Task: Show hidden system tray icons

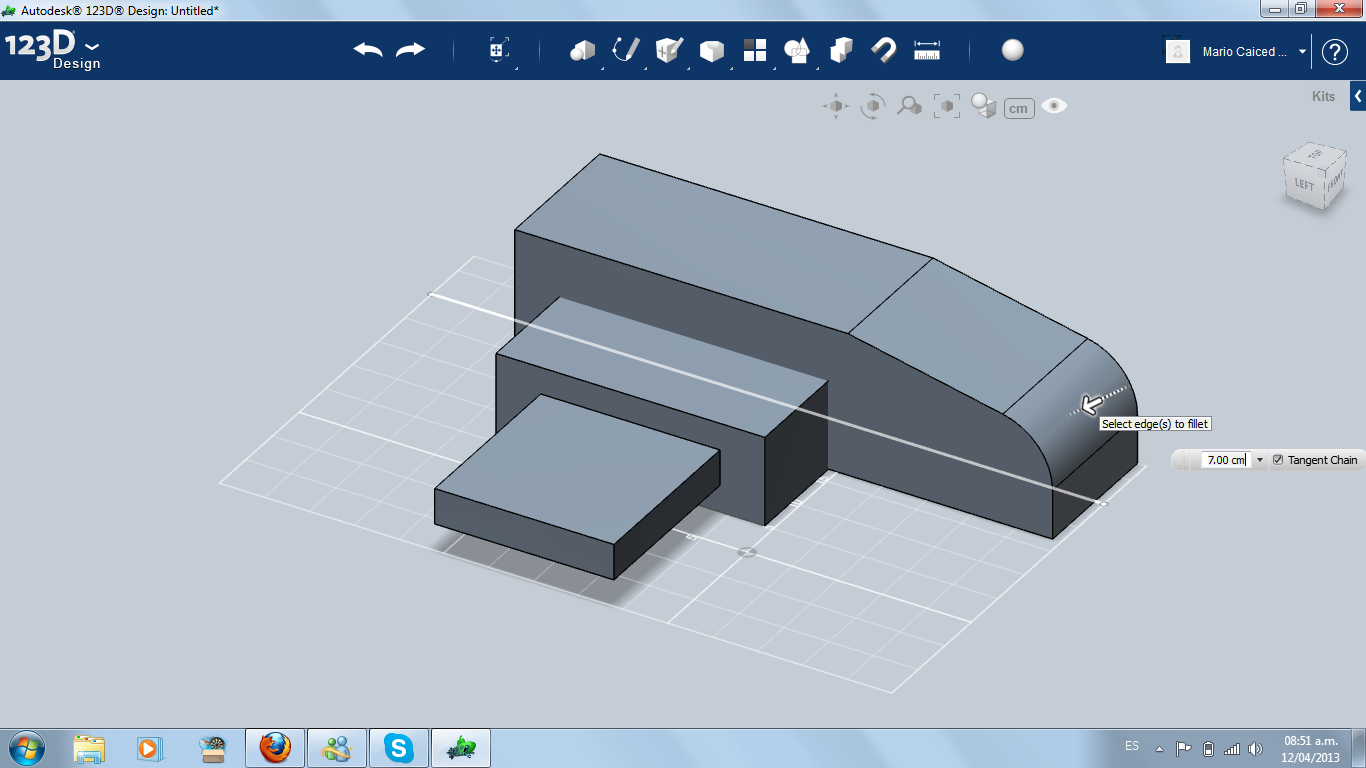Action: 1160,748
